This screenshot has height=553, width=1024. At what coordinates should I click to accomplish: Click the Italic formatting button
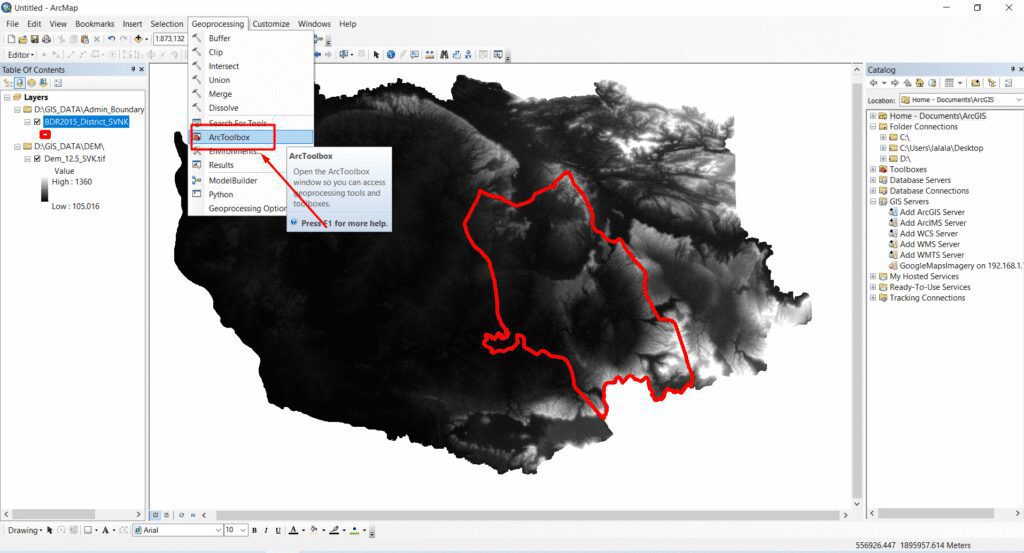(266, 530)
